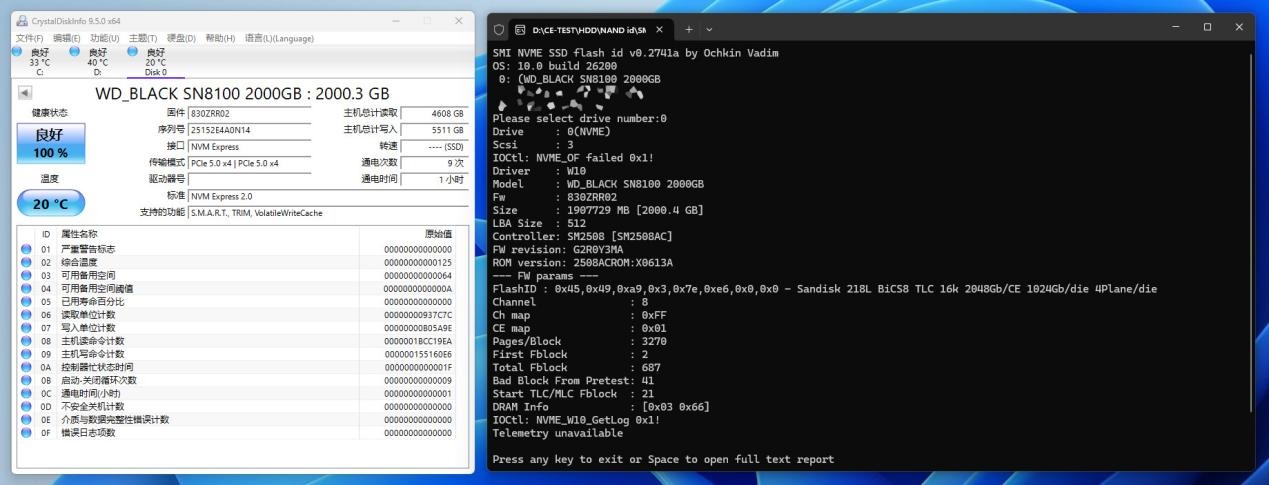Click the status icon of attribute 02 综合温度
The width and height of the screenshot is (1269, 485).
(x=27, y=262)
